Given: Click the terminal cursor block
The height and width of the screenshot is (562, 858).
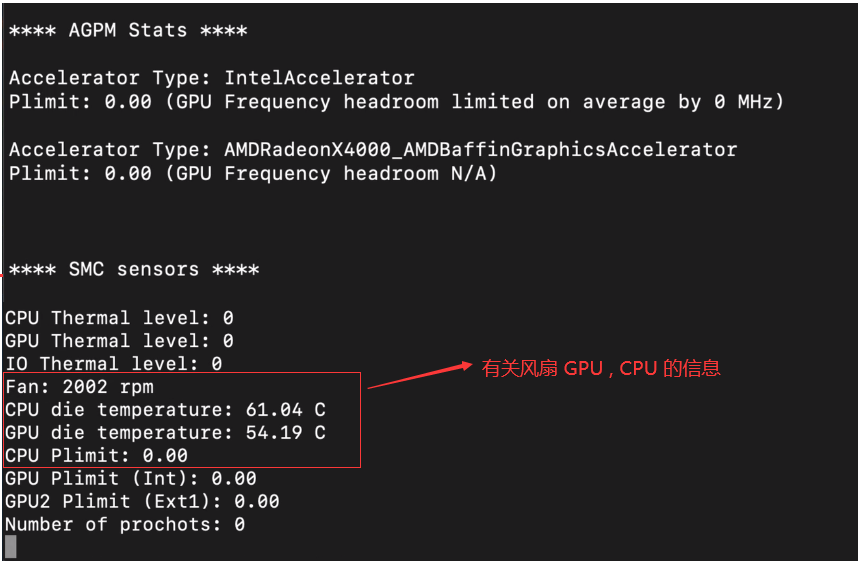Looking at the screenshot, I should [10, 547].
